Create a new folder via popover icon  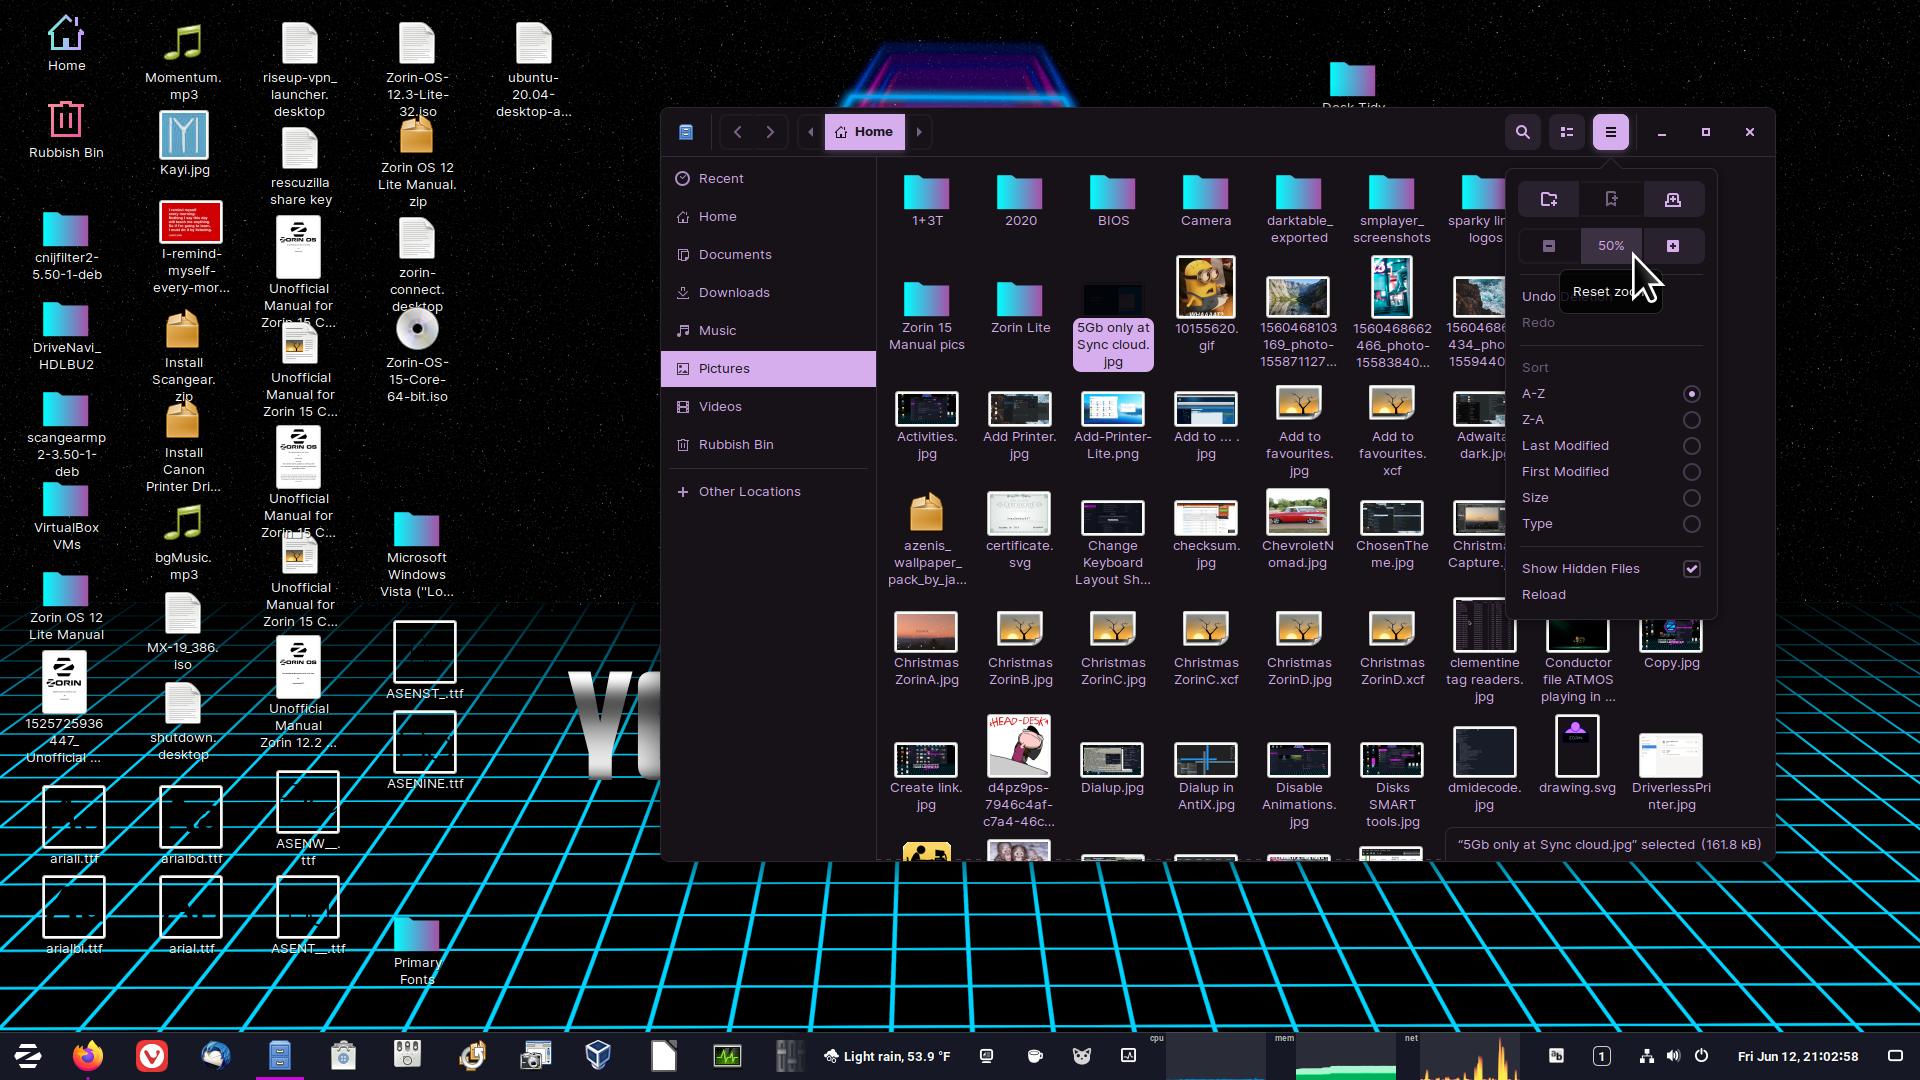[x=1549, y=200]
